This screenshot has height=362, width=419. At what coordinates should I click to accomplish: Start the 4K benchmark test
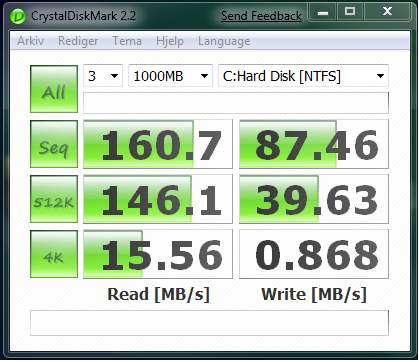click(x=54, y=254)
